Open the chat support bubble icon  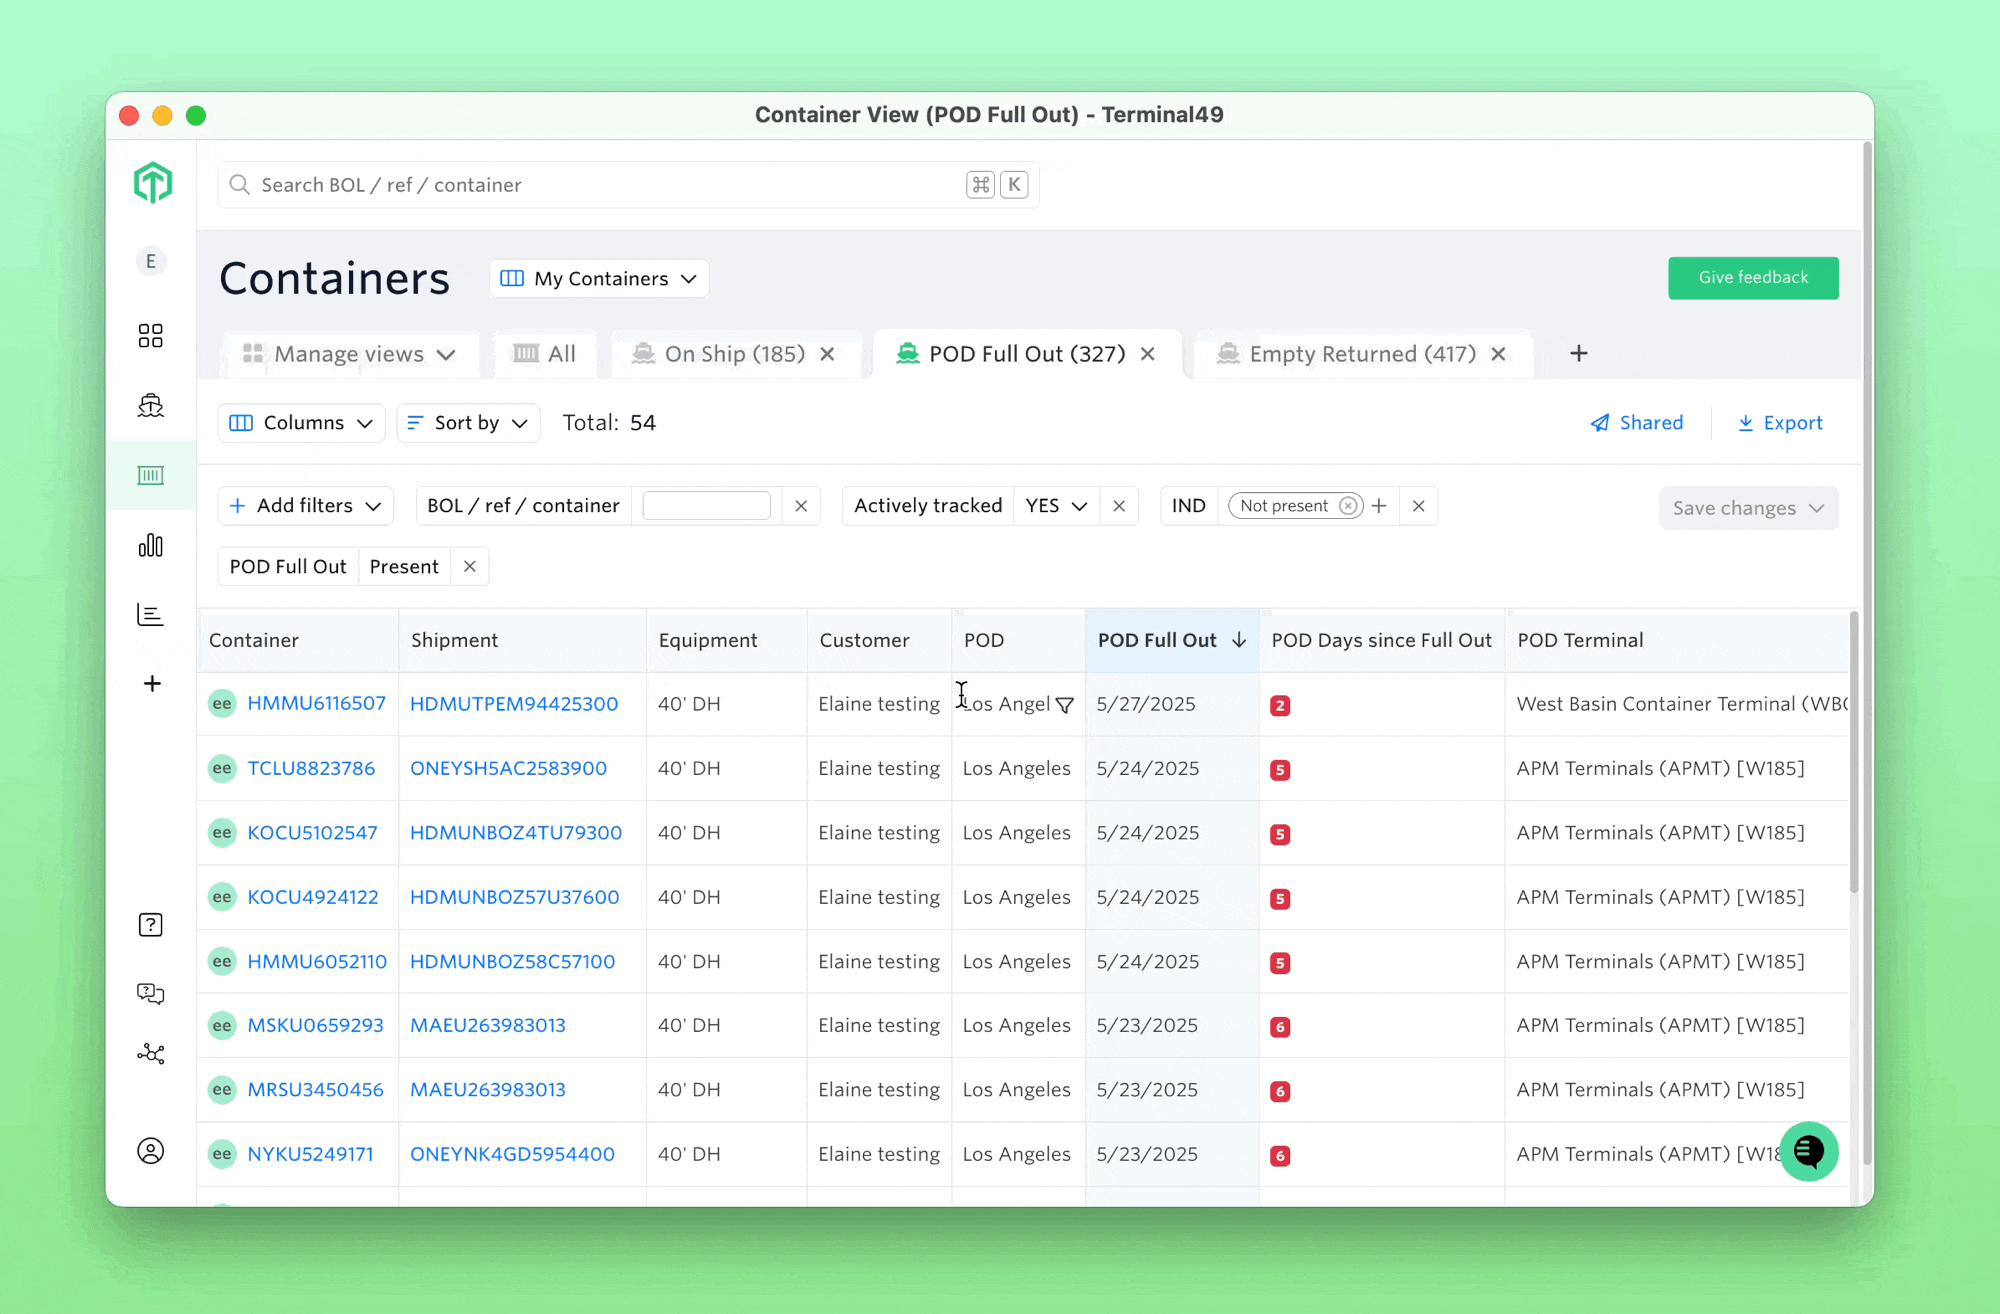pyautogui.click(x=1808, y=1152)
